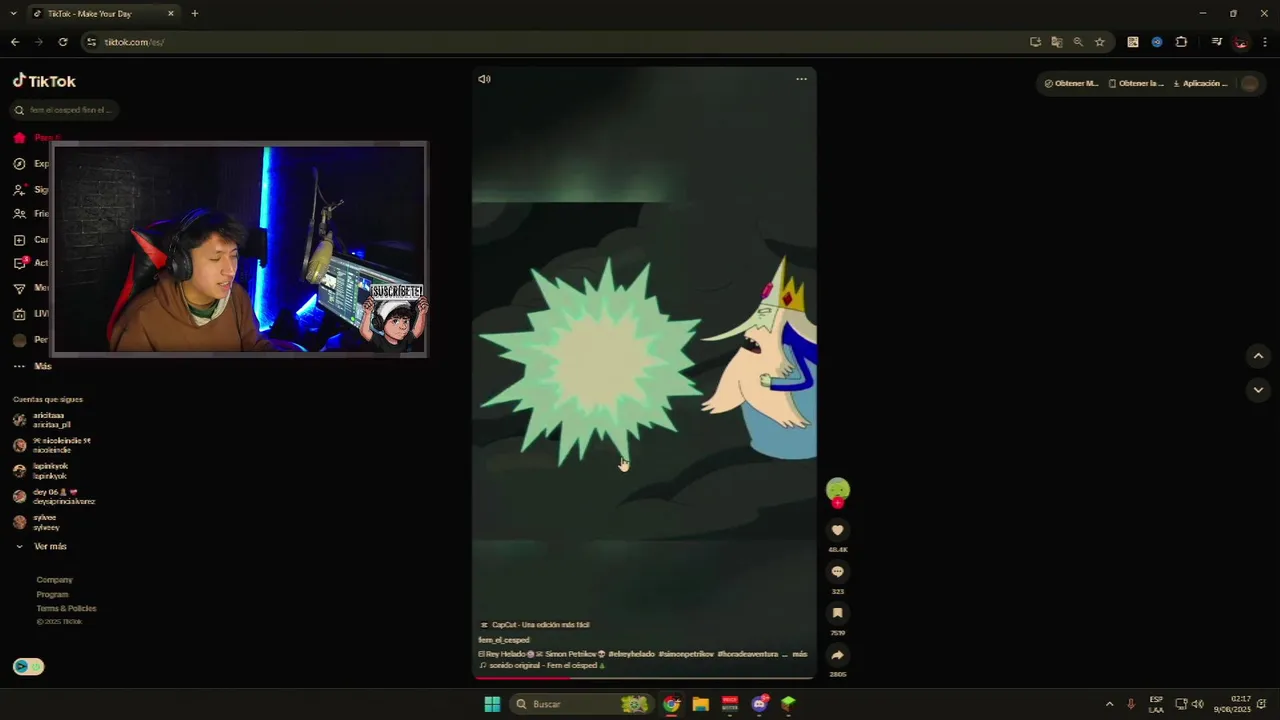Bookmark page with the star icon

(x=1099, y=42)
